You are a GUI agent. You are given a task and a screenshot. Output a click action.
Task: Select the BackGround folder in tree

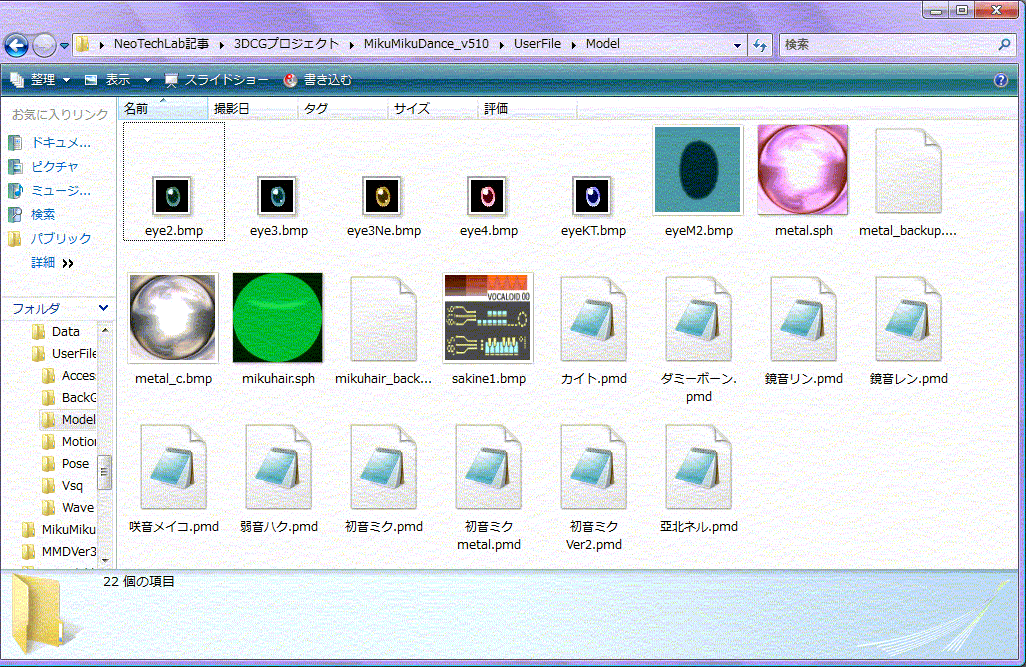(69, 397)
